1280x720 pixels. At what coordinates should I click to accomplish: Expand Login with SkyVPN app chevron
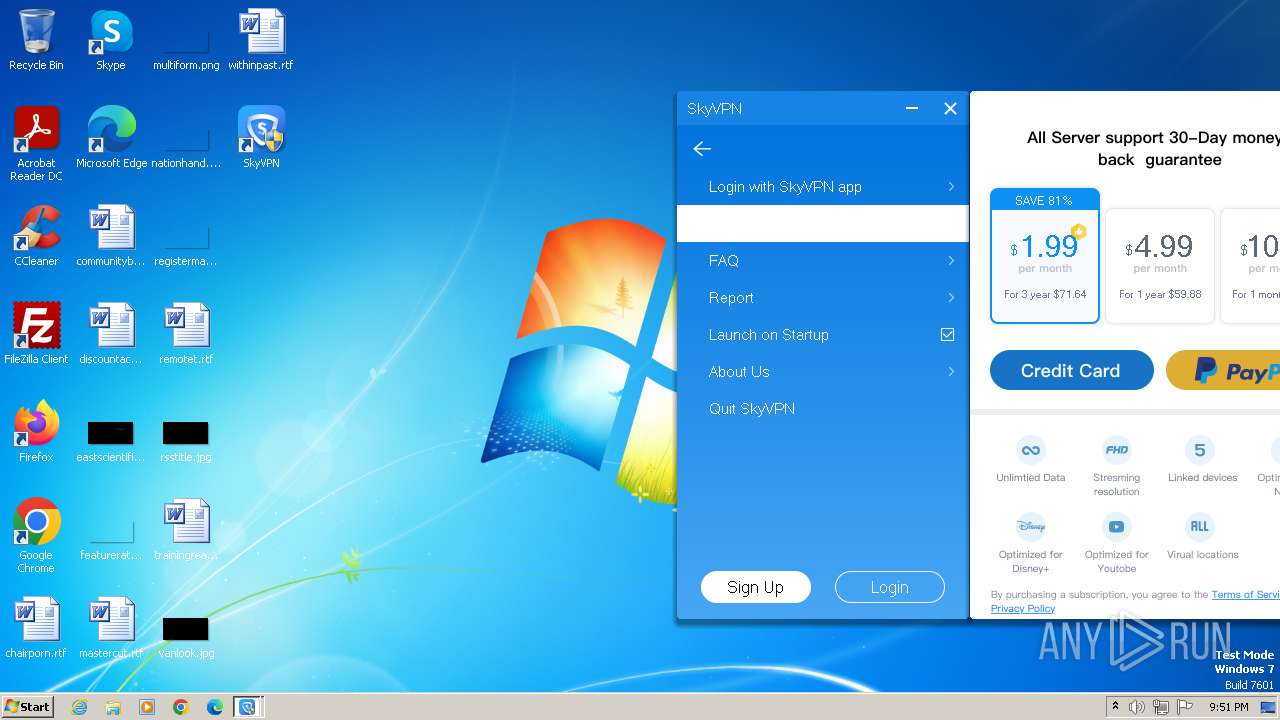tap(951, 187)
